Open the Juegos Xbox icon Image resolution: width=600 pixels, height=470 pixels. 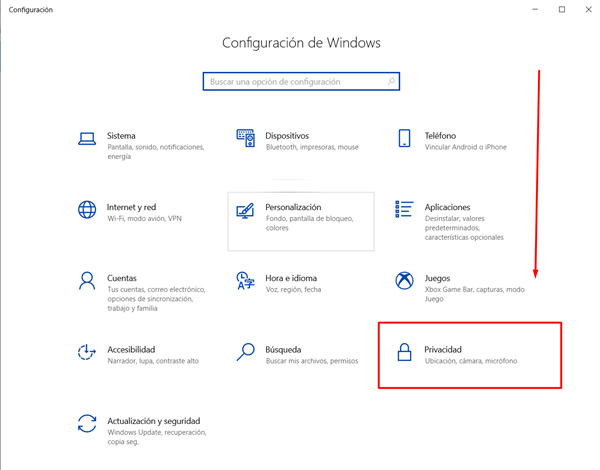pos(404,281)
